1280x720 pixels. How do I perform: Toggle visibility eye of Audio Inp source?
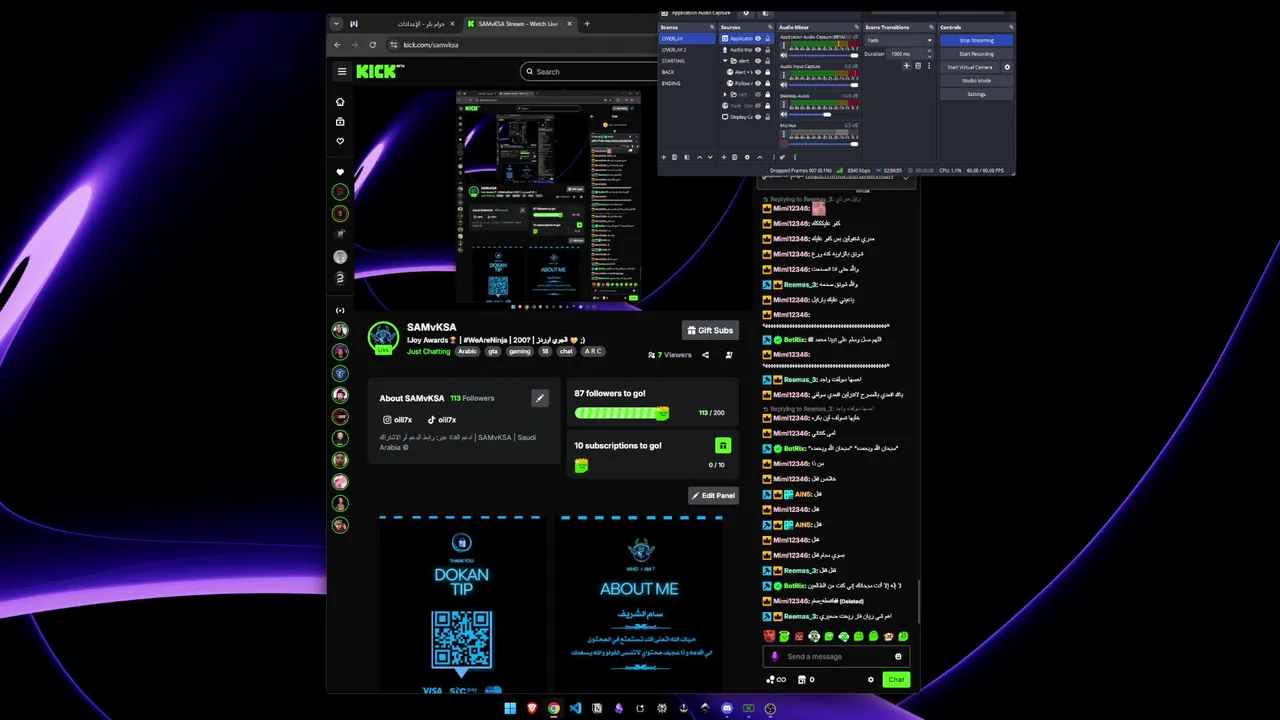point(758,50)
